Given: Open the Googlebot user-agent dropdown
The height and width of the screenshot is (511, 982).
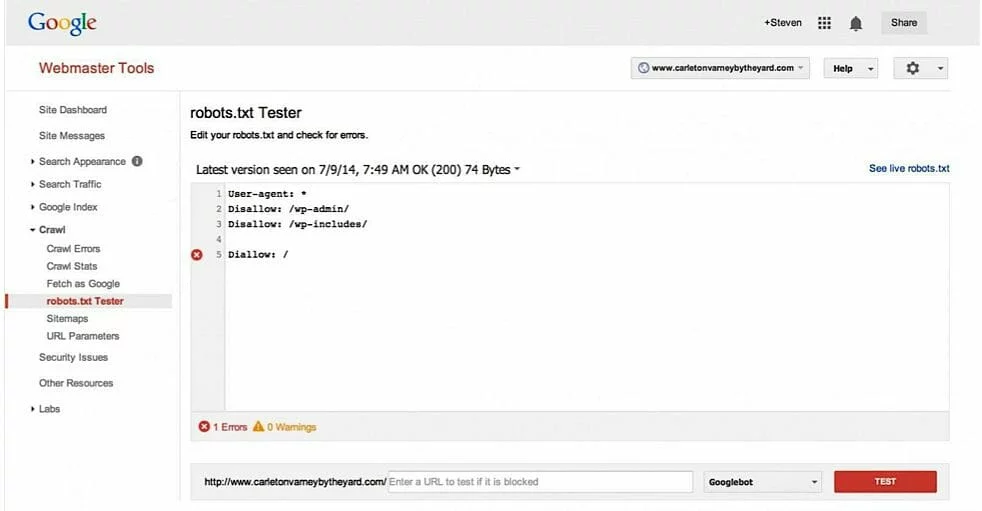Looking at the screenshot, I should click(x=763, y=482).
